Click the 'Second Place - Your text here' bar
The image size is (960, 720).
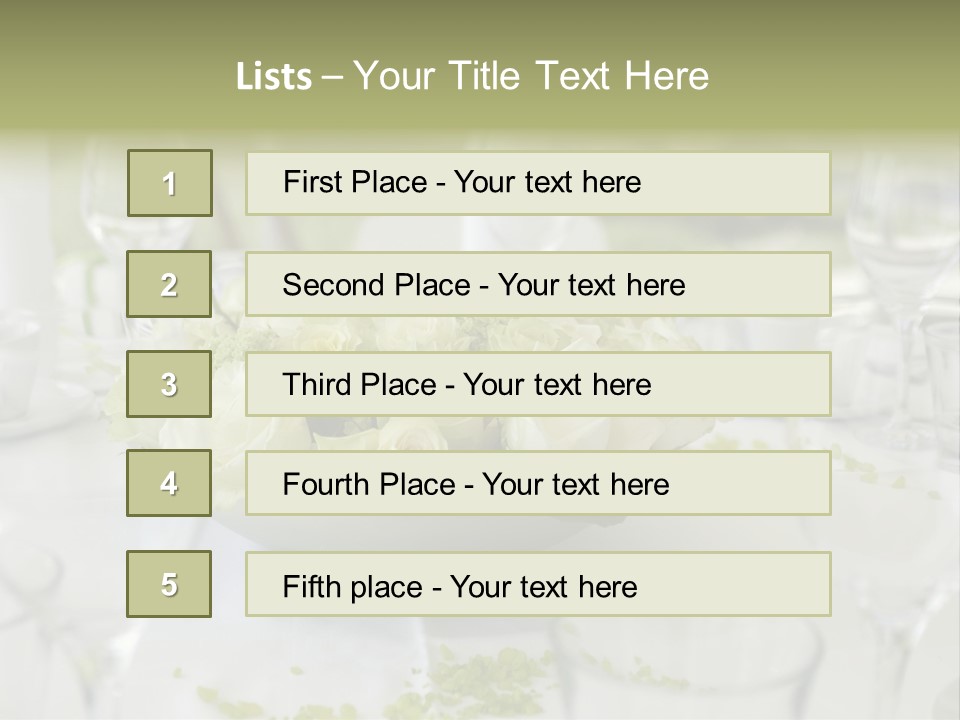(x=538, y=284)
